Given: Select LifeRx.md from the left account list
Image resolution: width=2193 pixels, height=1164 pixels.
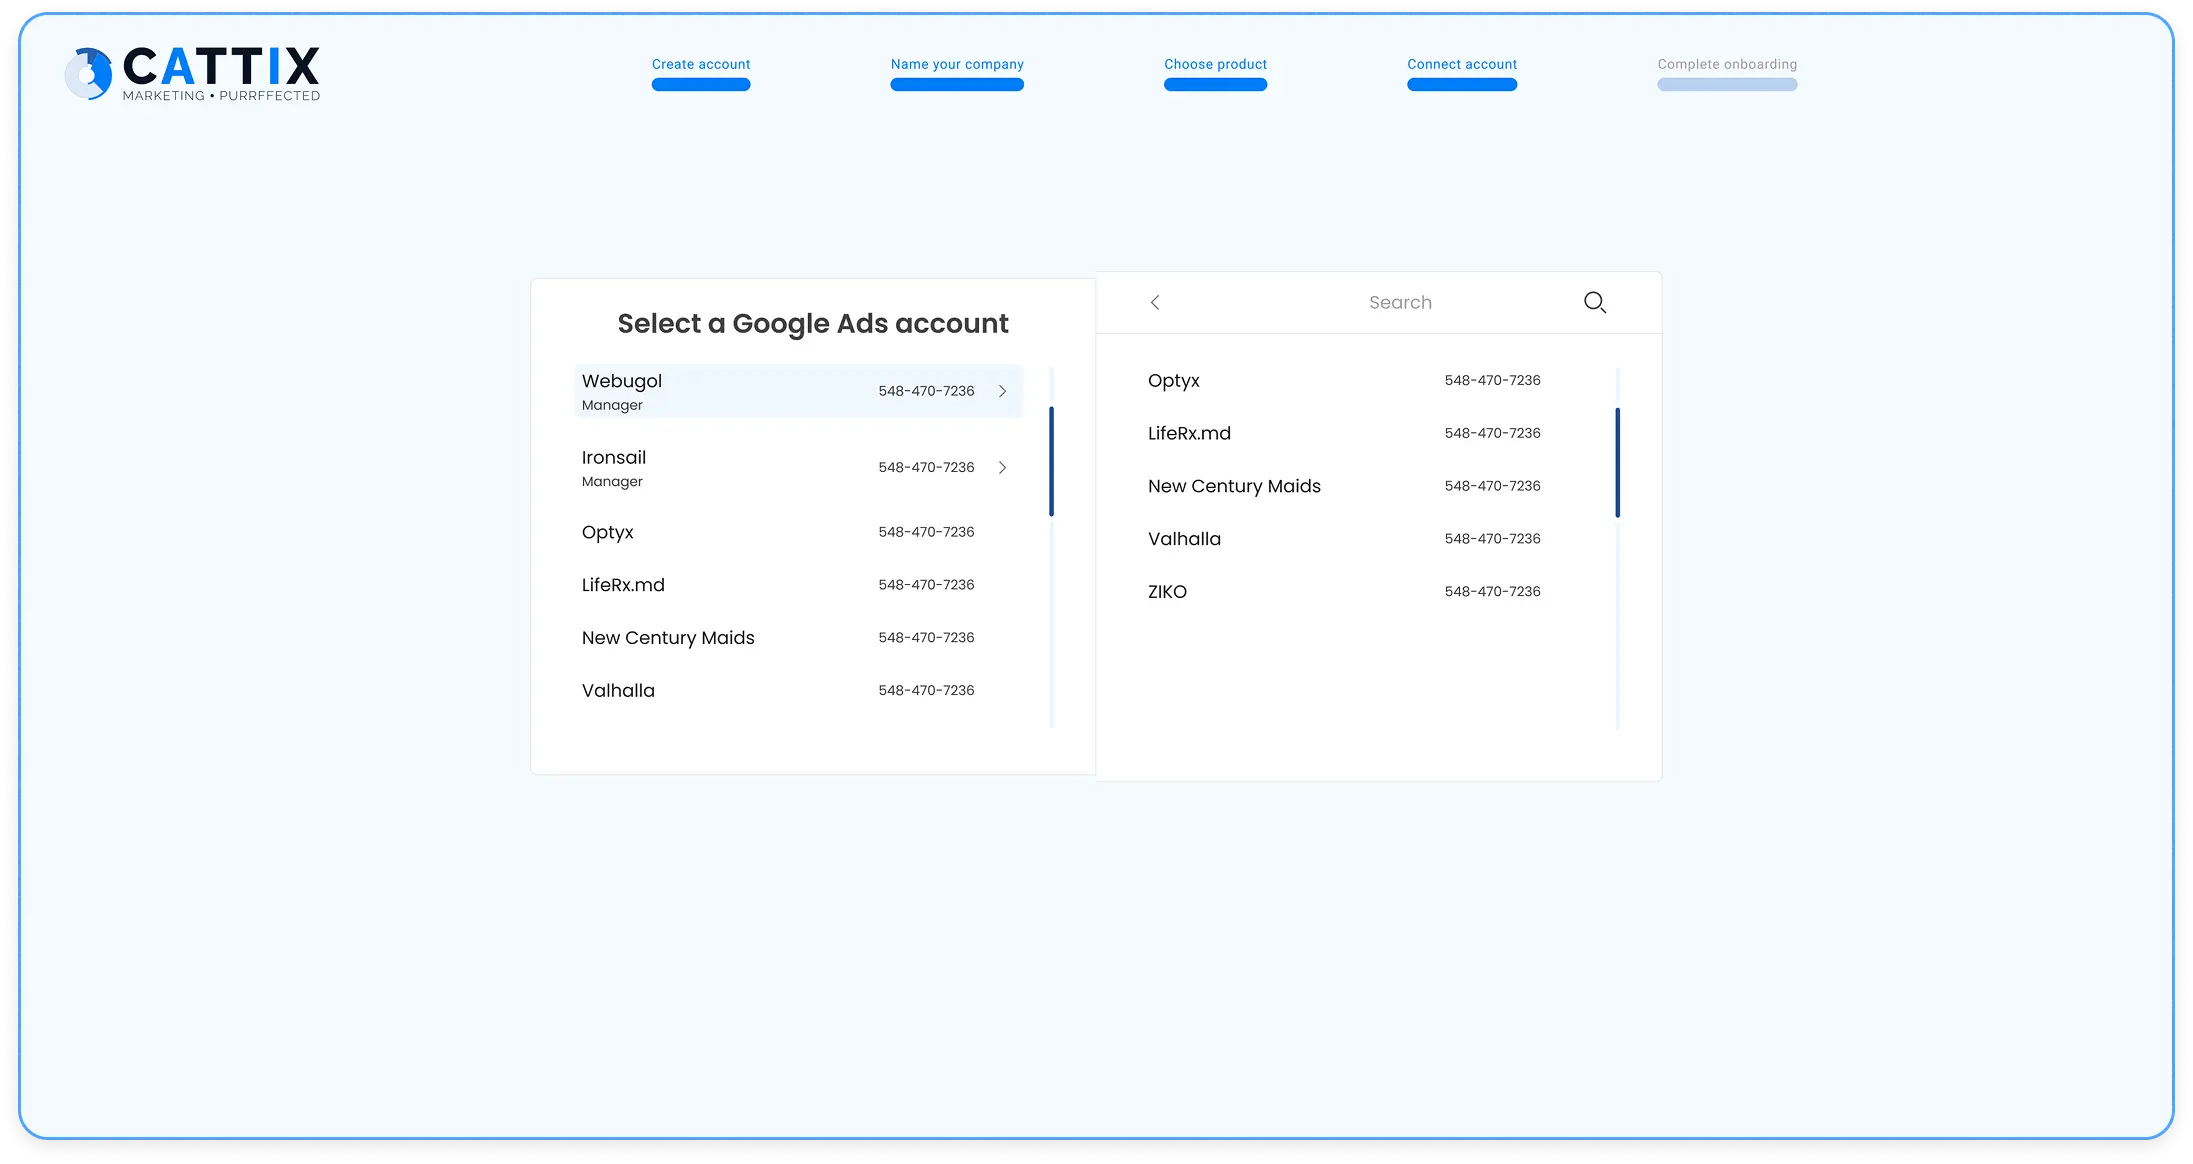Looking at the screenshot, I should point(623,584).
